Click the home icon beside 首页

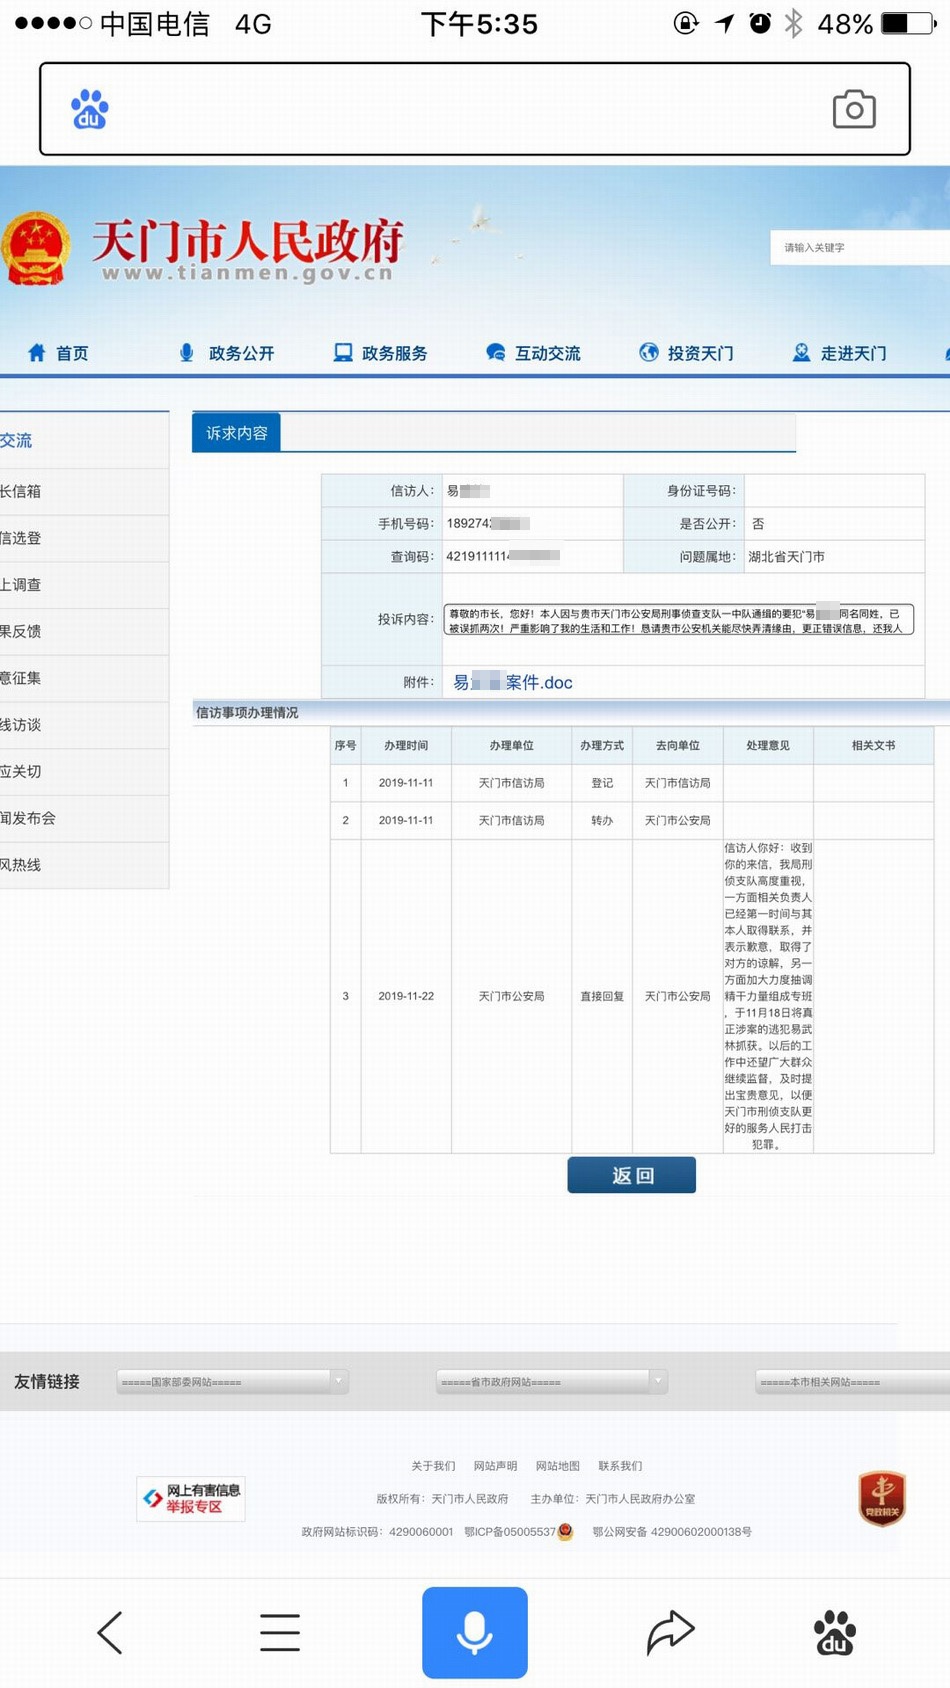pos(37,352)
